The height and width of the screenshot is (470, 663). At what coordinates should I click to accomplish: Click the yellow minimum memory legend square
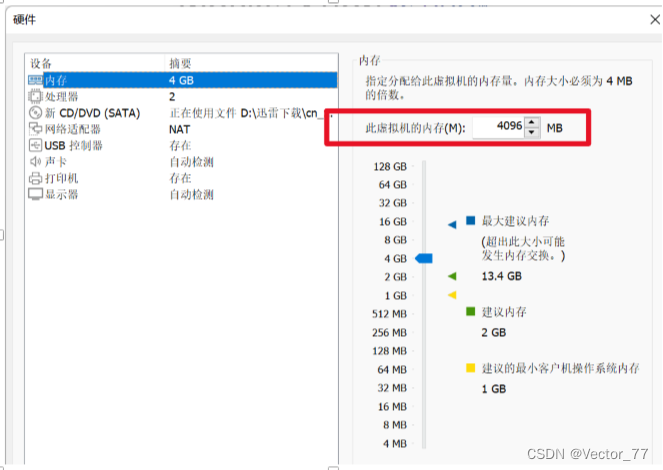pyautogui.click(x=470, y=368)
